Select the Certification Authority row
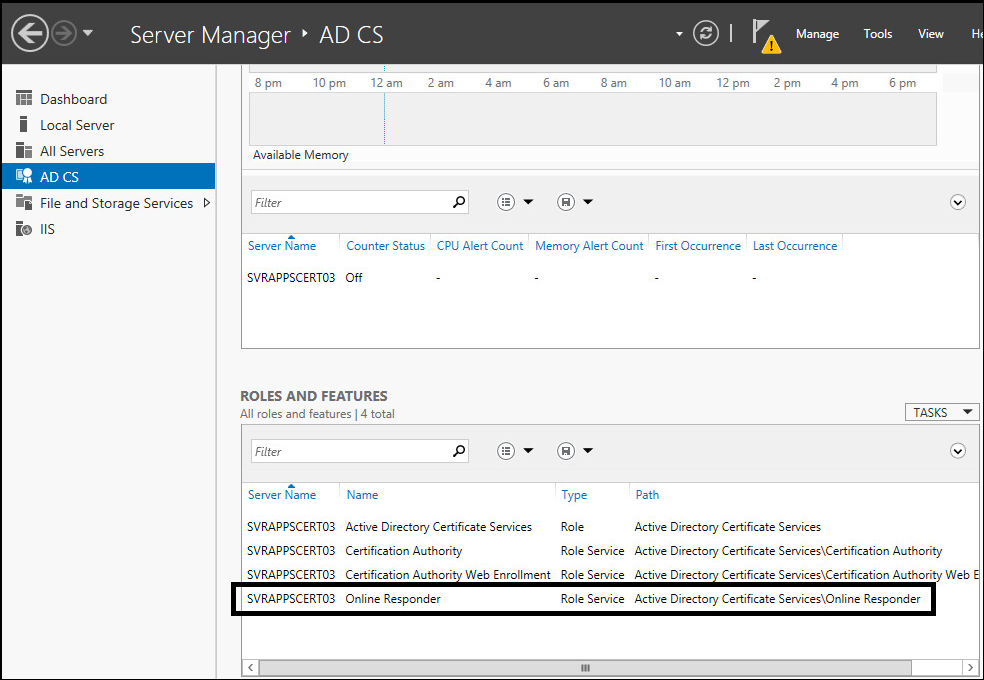 click(610, 551)
